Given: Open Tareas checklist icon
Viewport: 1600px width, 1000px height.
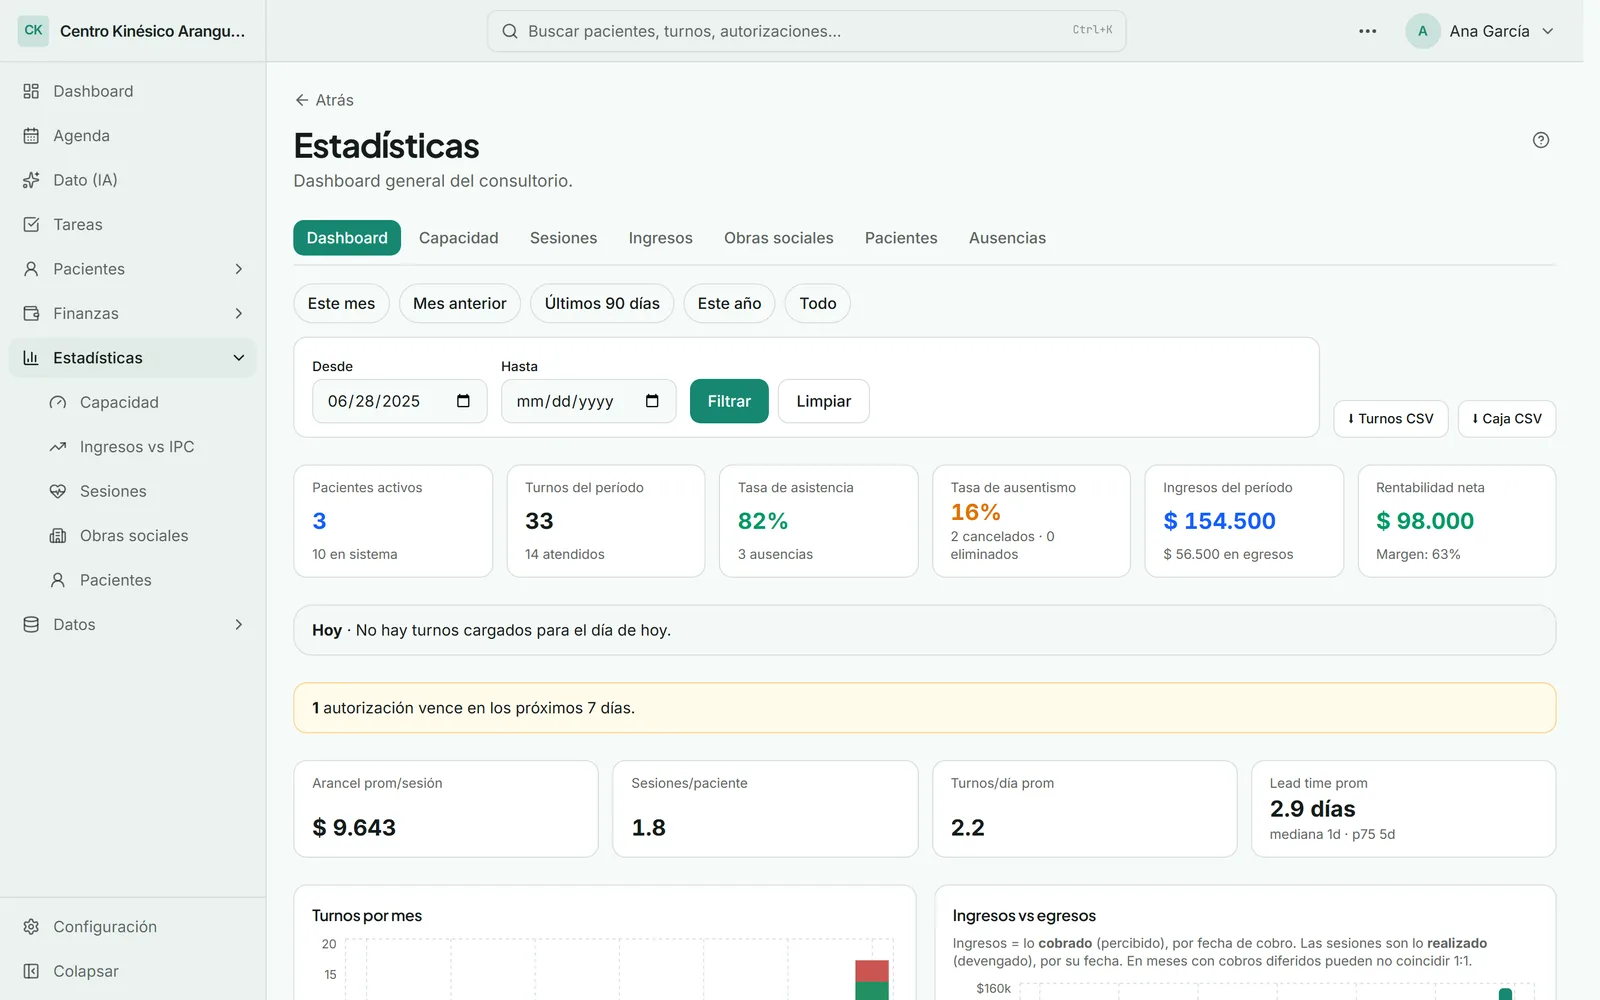Looking at the screenshot, I should tap(31, 225).
